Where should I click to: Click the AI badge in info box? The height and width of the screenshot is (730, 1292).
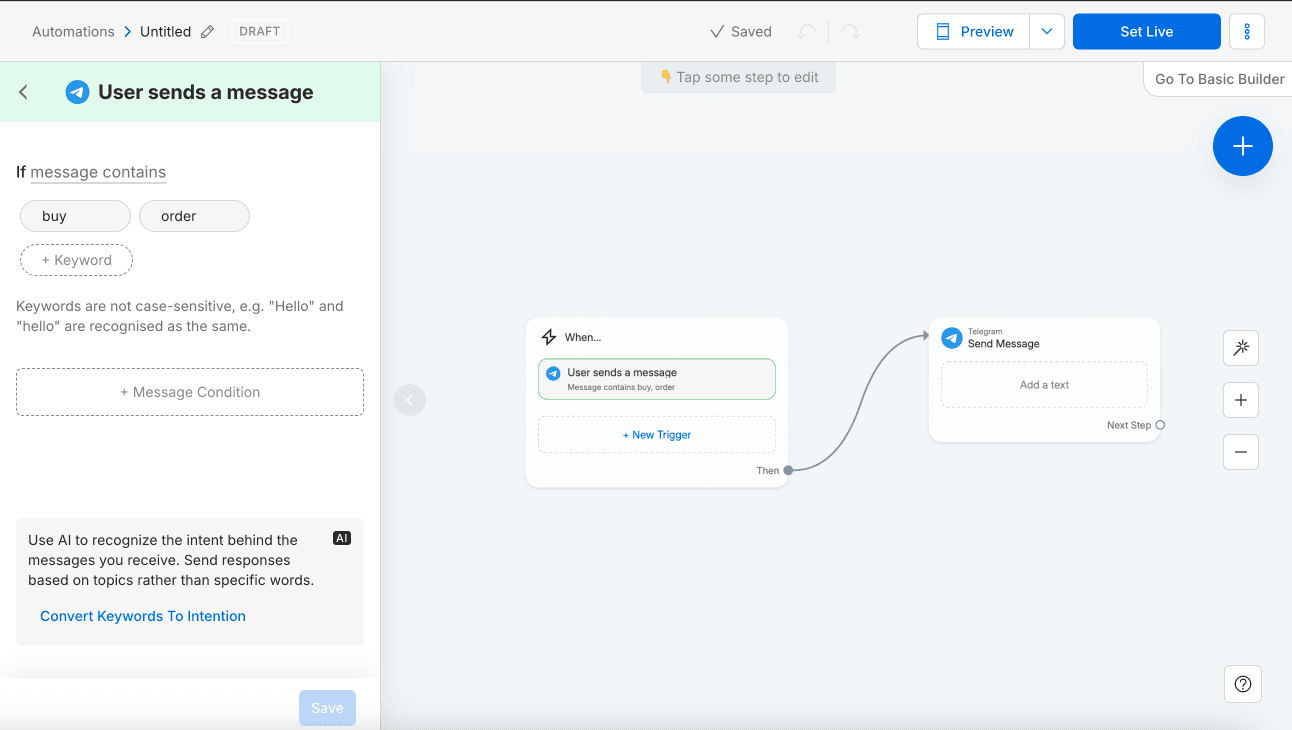tap(342, 538)
